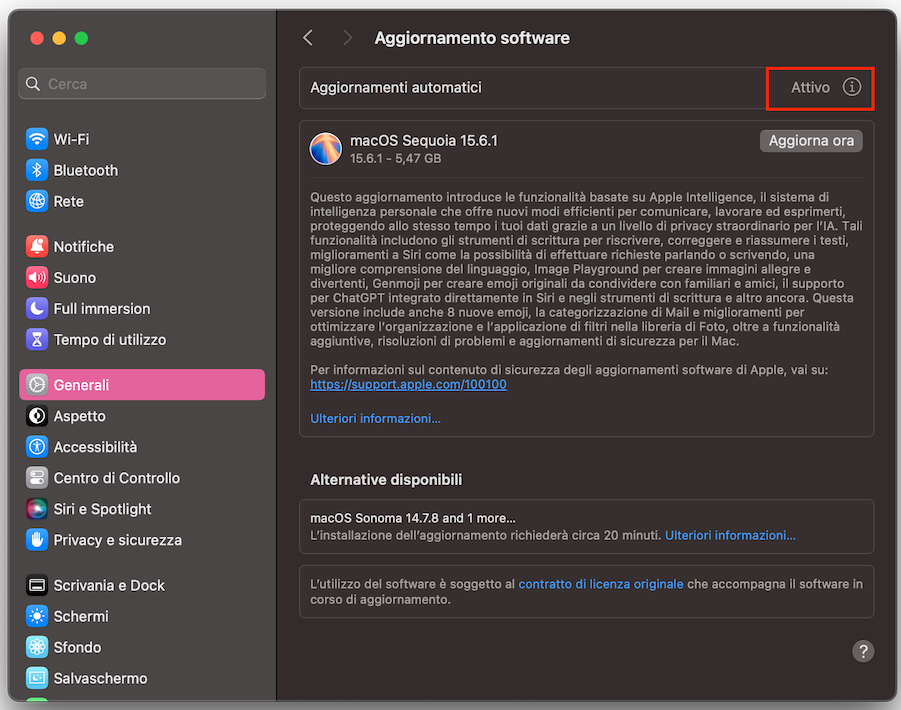Open Suono sound settings
This screenshot has height=710, width=901.
(64, 277)
